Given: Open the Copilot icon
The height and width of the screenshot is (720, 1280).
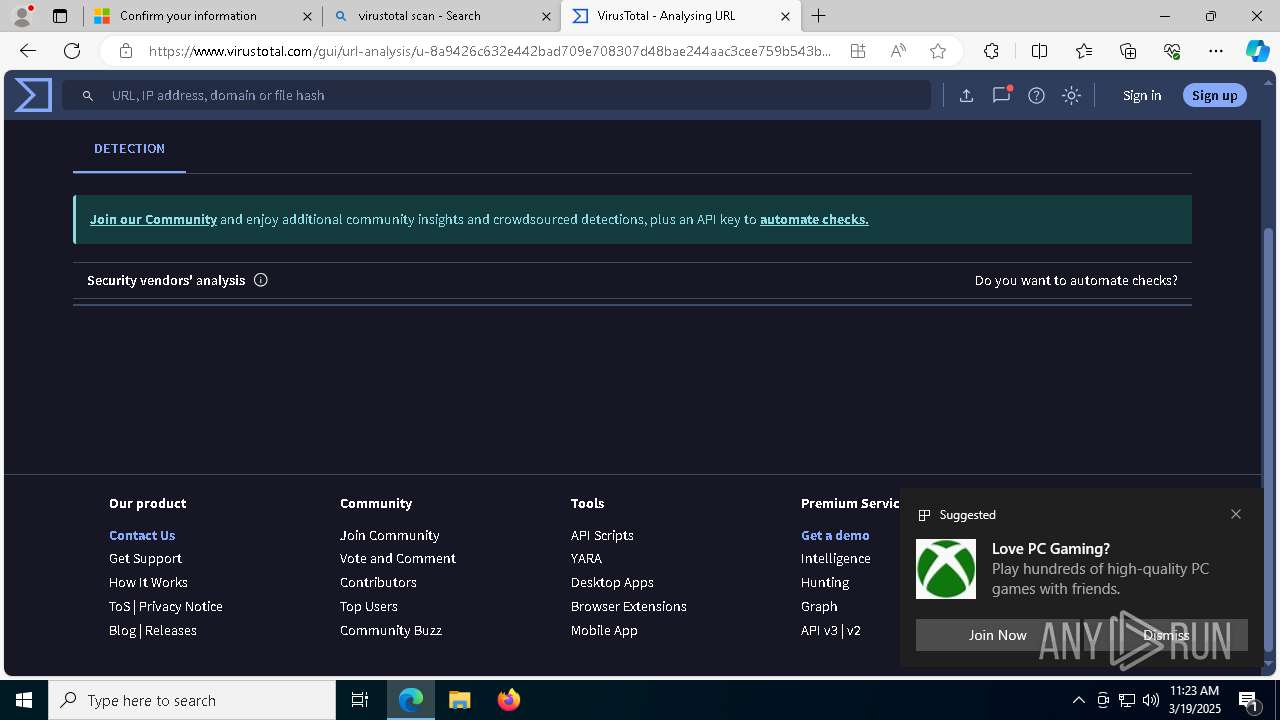Looking at the screenshot, I should point(1258,51).
